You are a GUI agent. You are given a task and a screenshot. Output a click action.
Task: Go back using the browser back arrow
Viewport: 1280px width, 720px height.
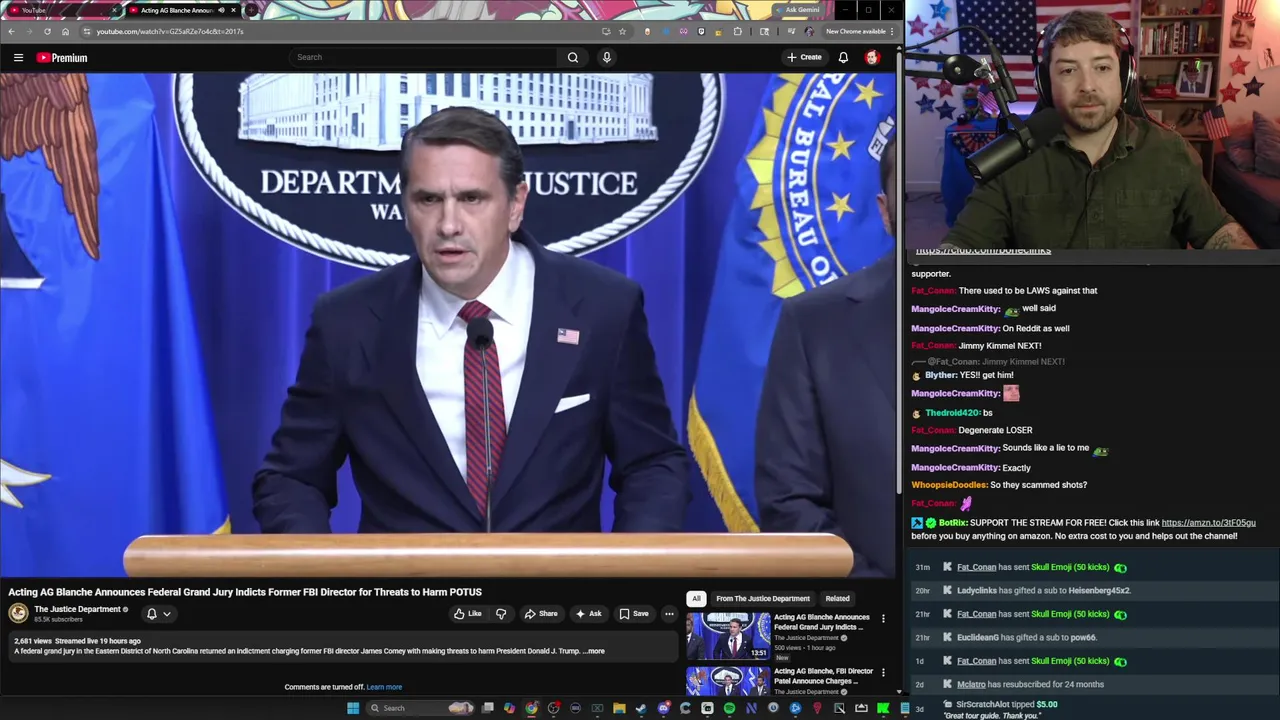click(x=11, y=31)
